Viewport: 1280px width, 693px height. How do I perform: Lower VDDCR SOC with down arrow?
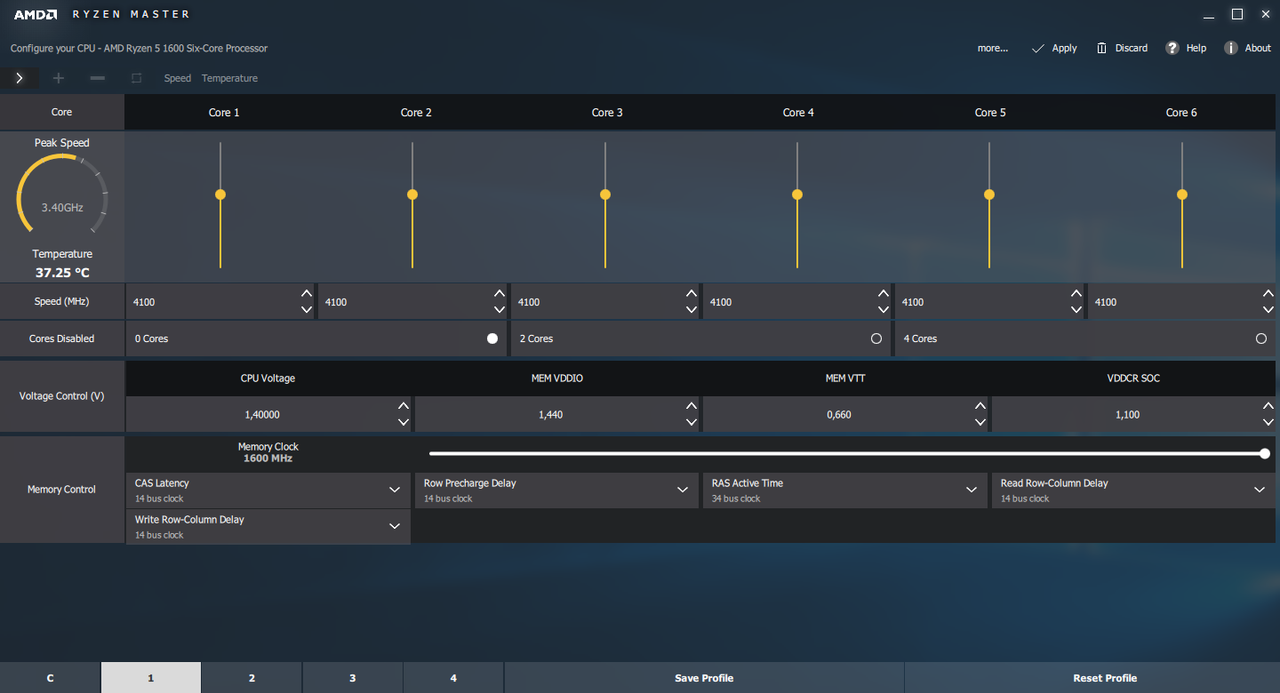point(1268,422)
